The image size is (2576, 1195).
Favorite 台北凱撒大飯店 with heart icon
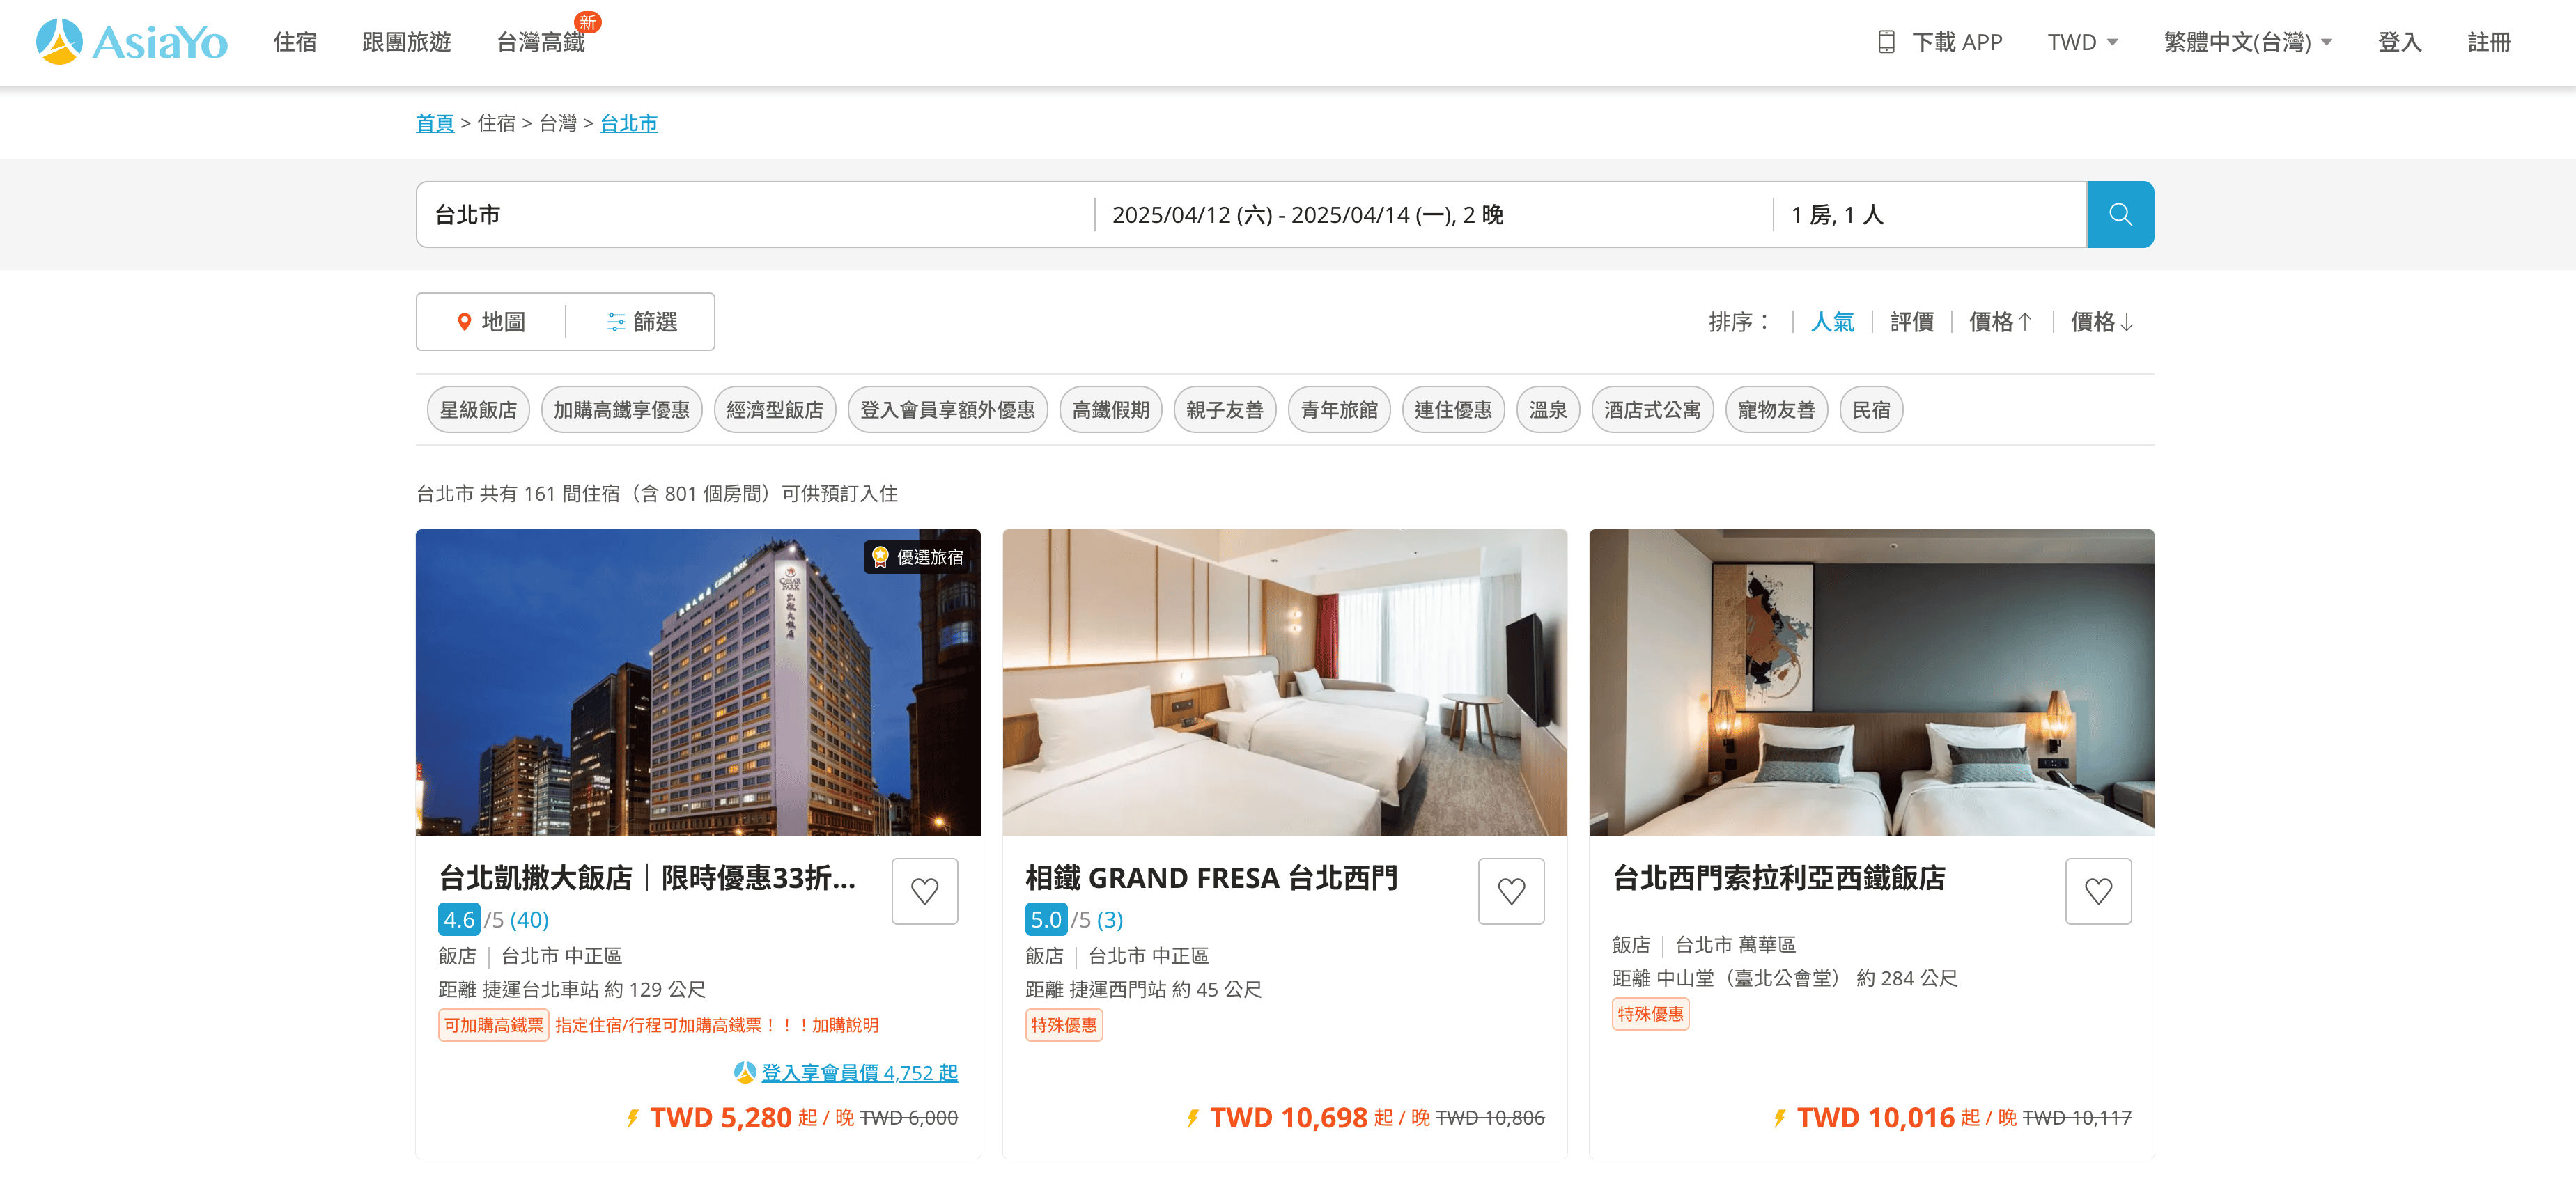click(924, 890)
